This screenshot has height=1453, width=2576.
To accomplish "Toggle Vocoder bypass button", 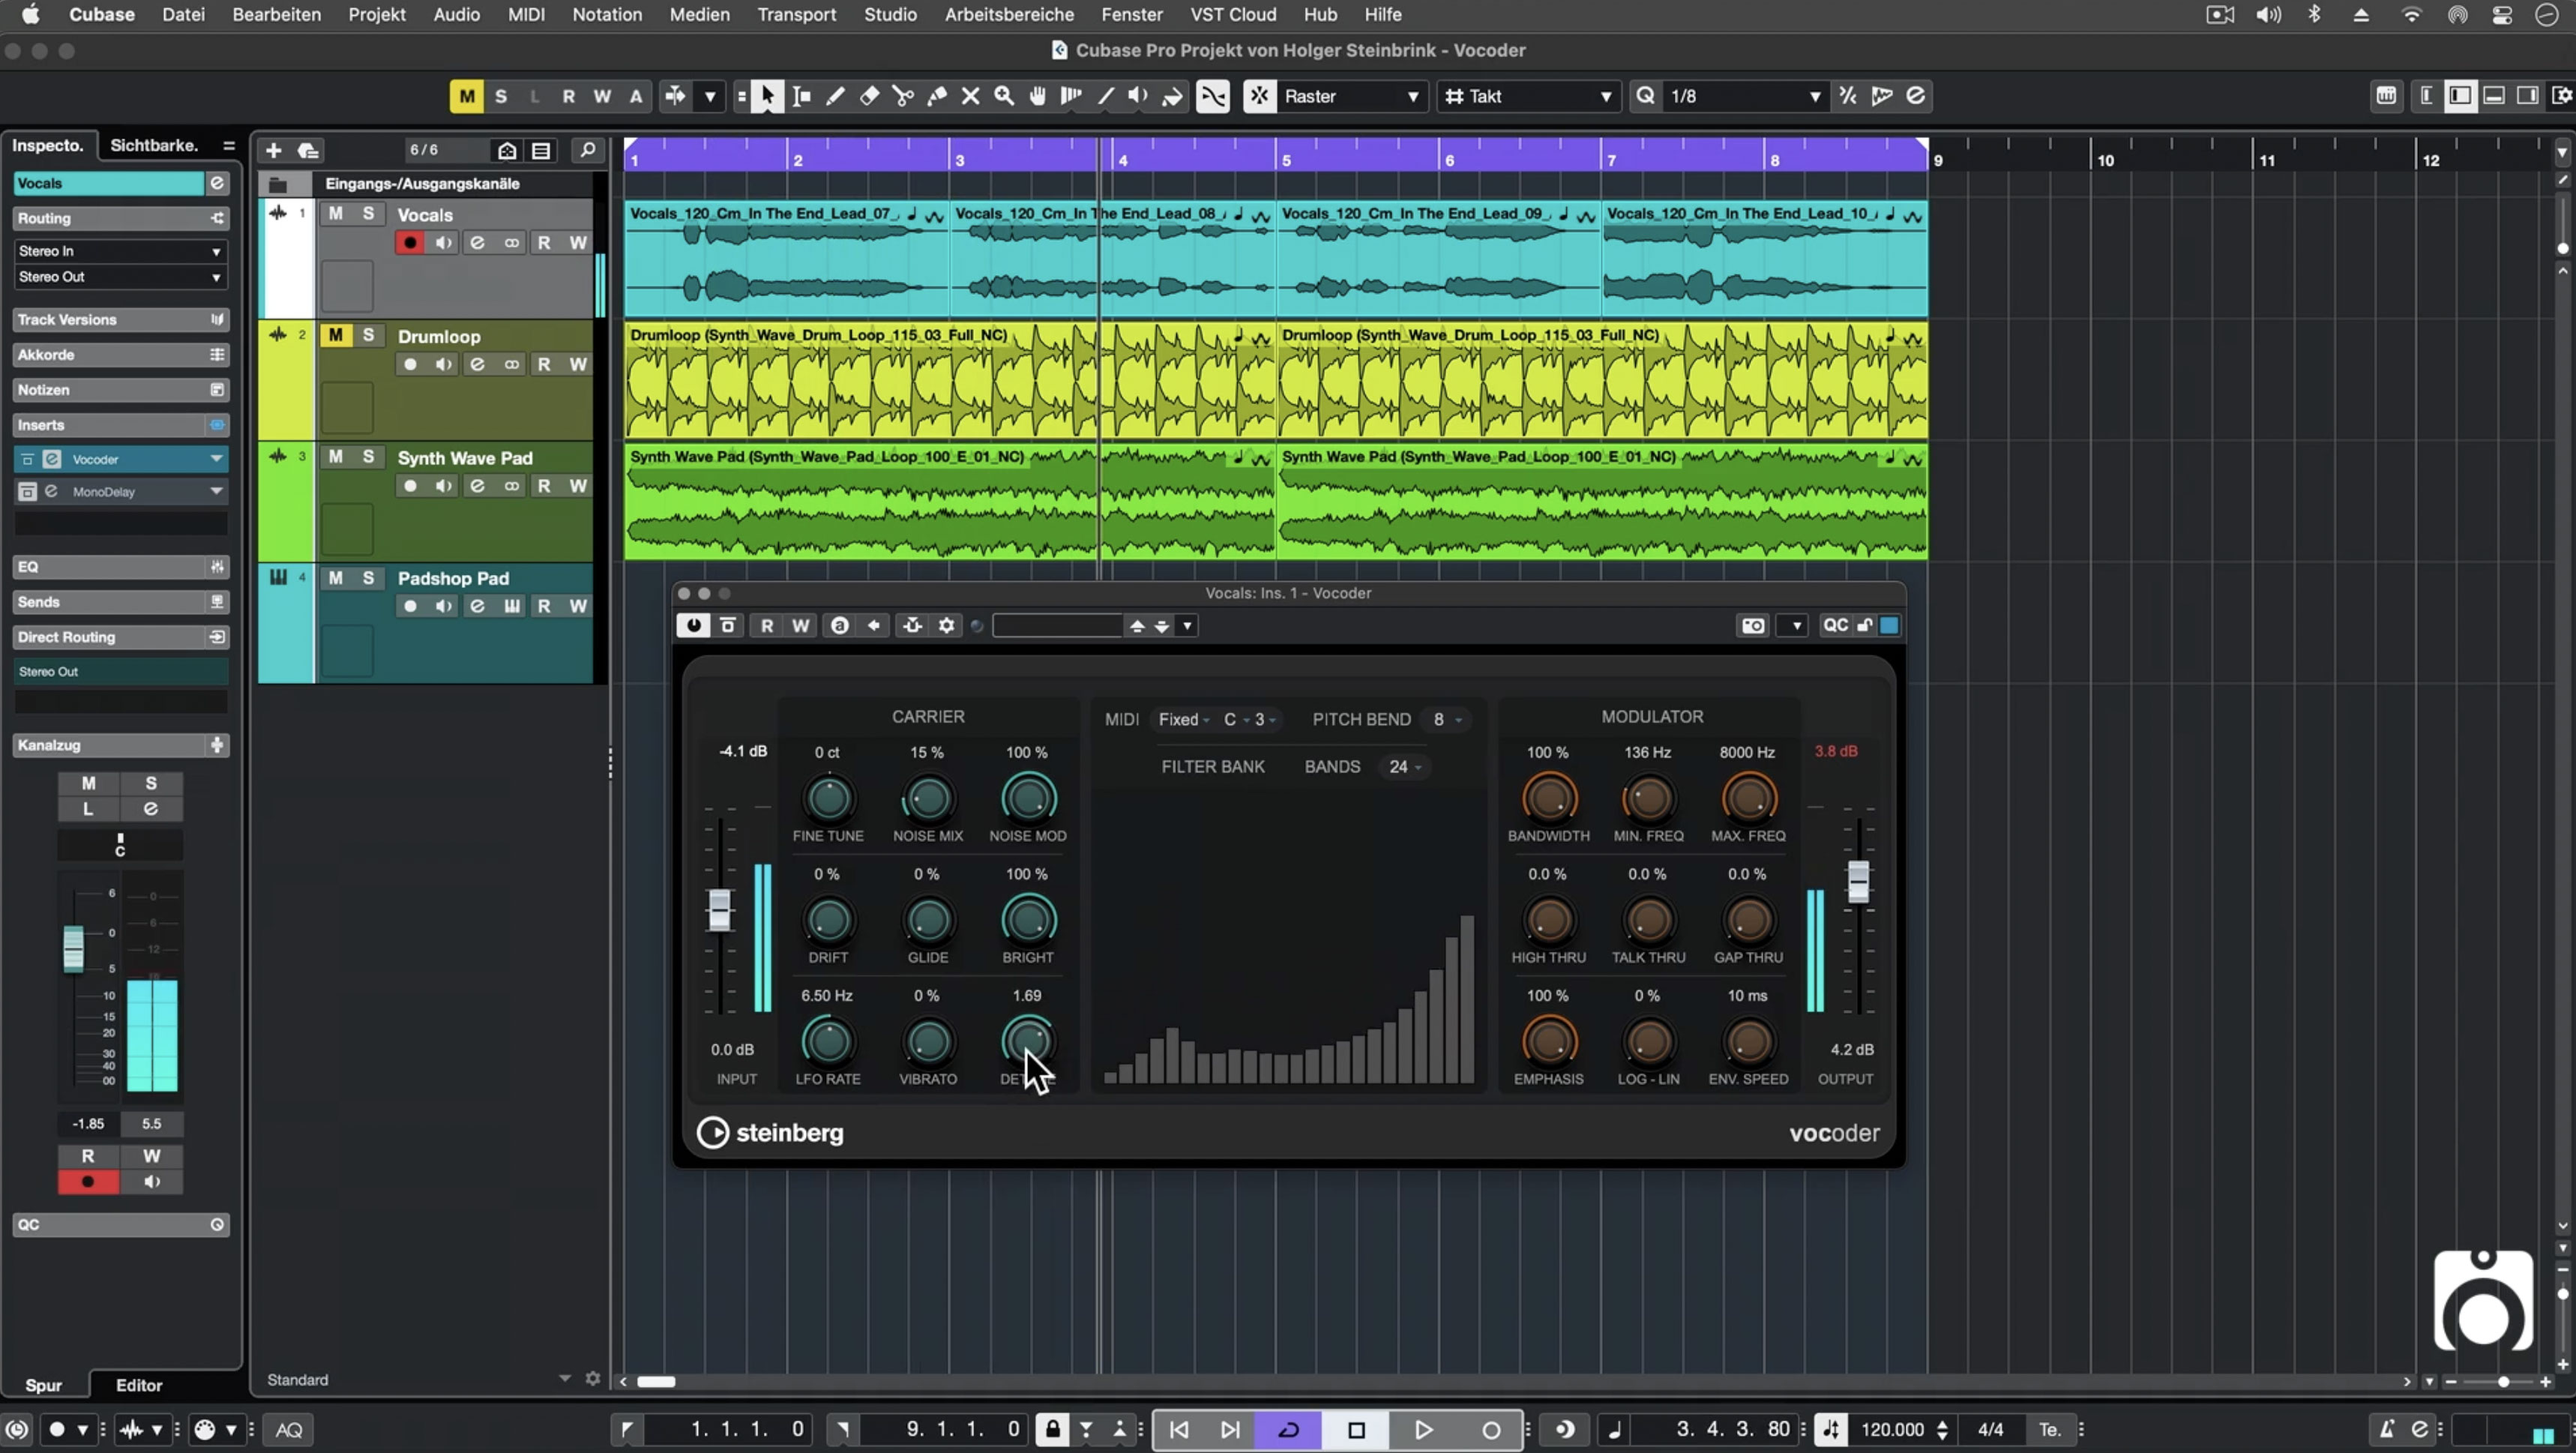I will [x=728, y=625].
